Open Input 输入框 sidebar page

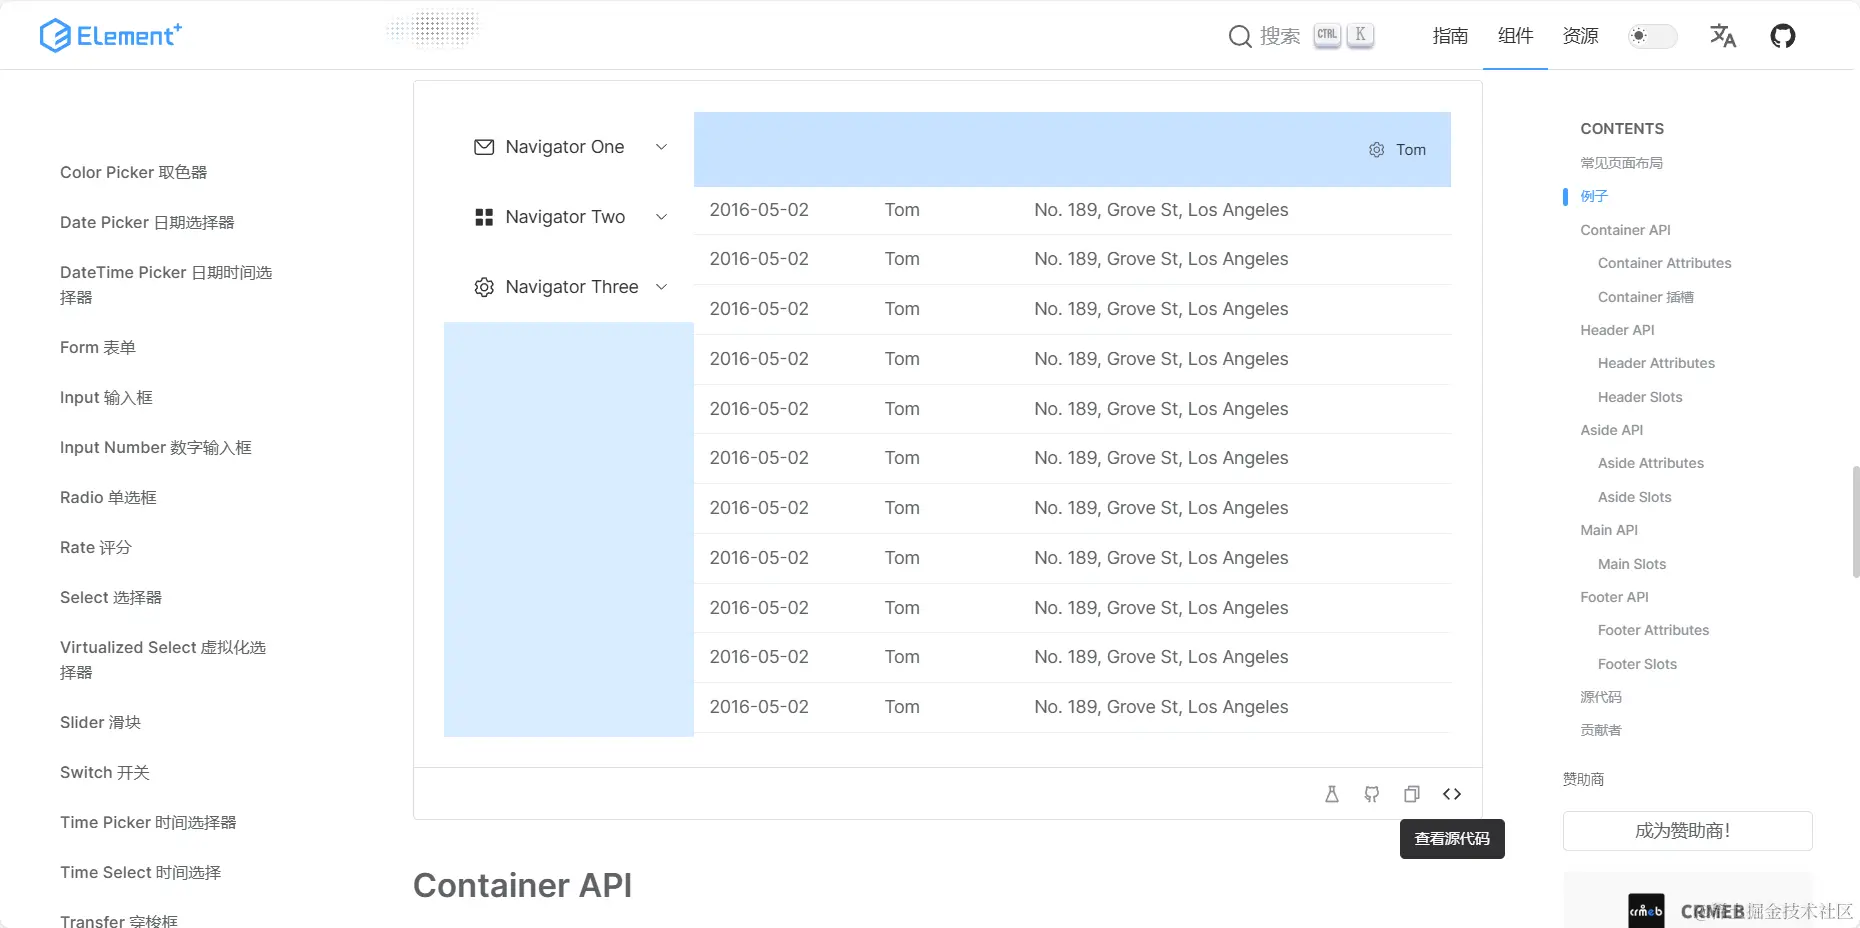click(x=106, y=397)
